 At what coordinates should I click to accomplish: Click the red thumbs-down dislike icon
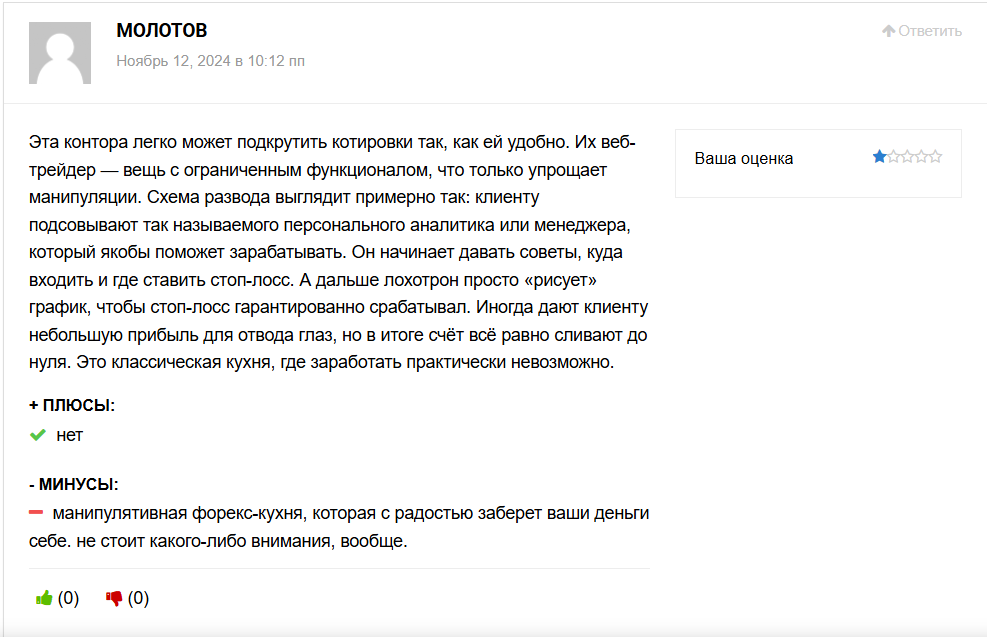click(x=114, y=598)
